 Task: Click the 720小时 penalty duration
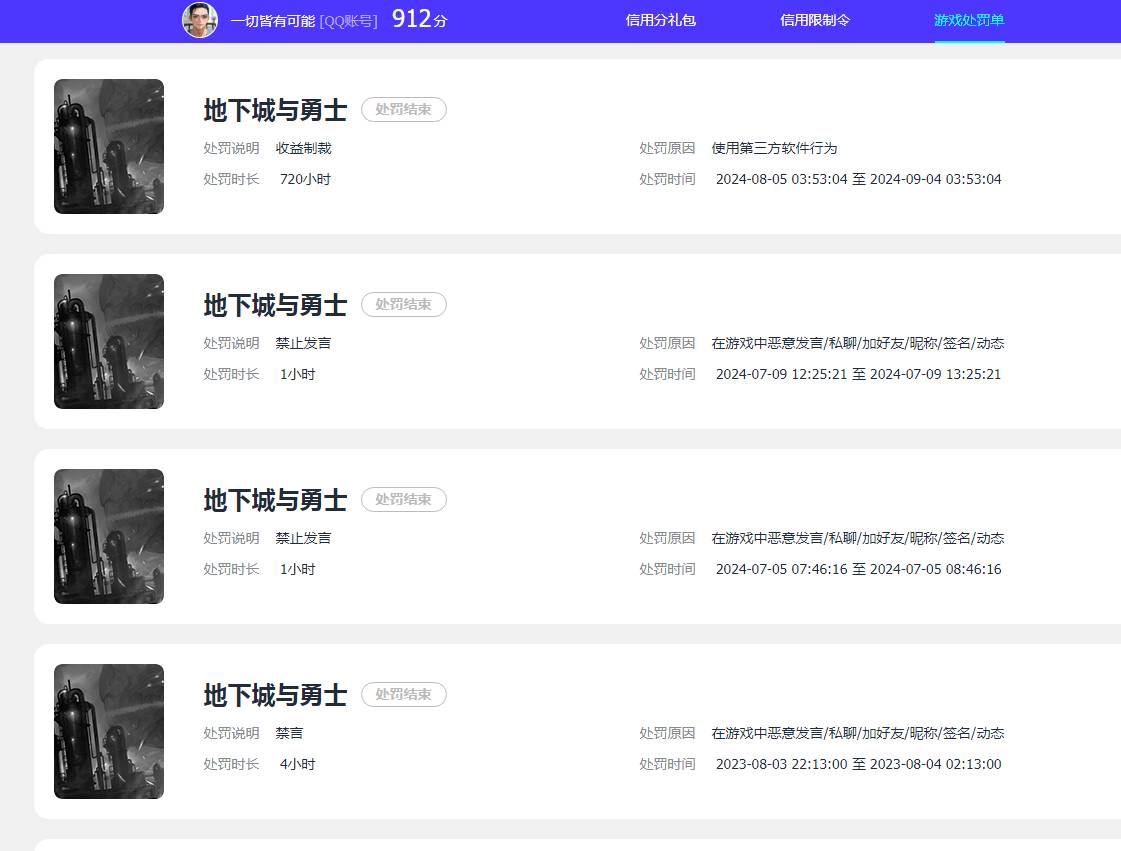305,180
